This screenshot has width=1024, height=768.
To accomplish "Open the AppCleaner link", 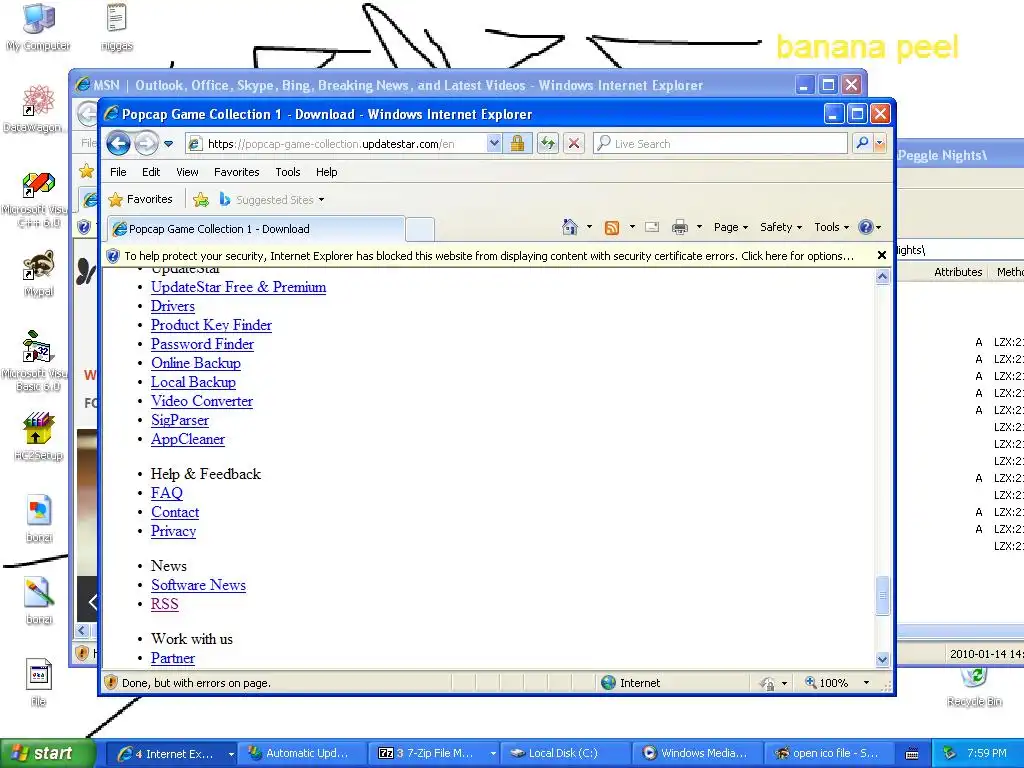I will pyautogui.click(x=187, y=439).
